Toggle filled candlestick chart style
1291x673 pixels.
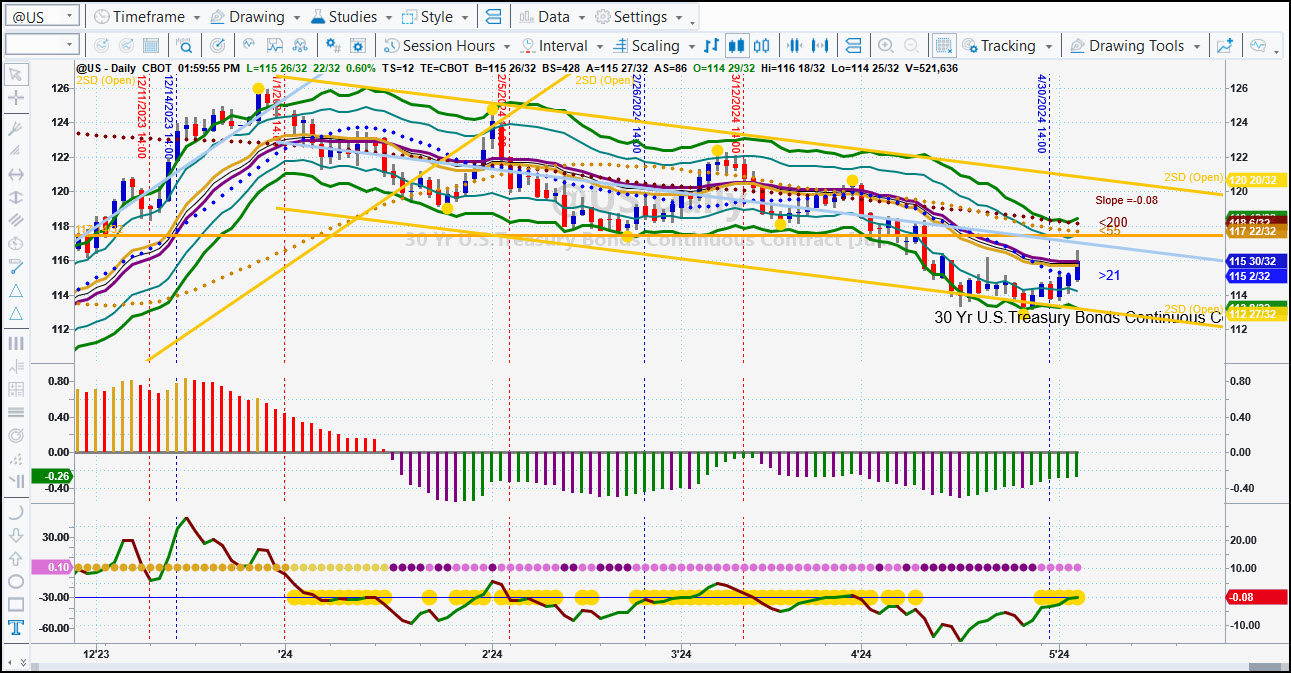click(x=737, y=46)
